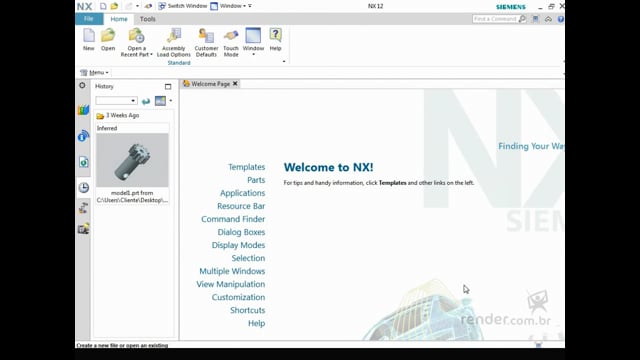Maximize the History panel with the square button
640x360 pixels.
coord(168,87)
